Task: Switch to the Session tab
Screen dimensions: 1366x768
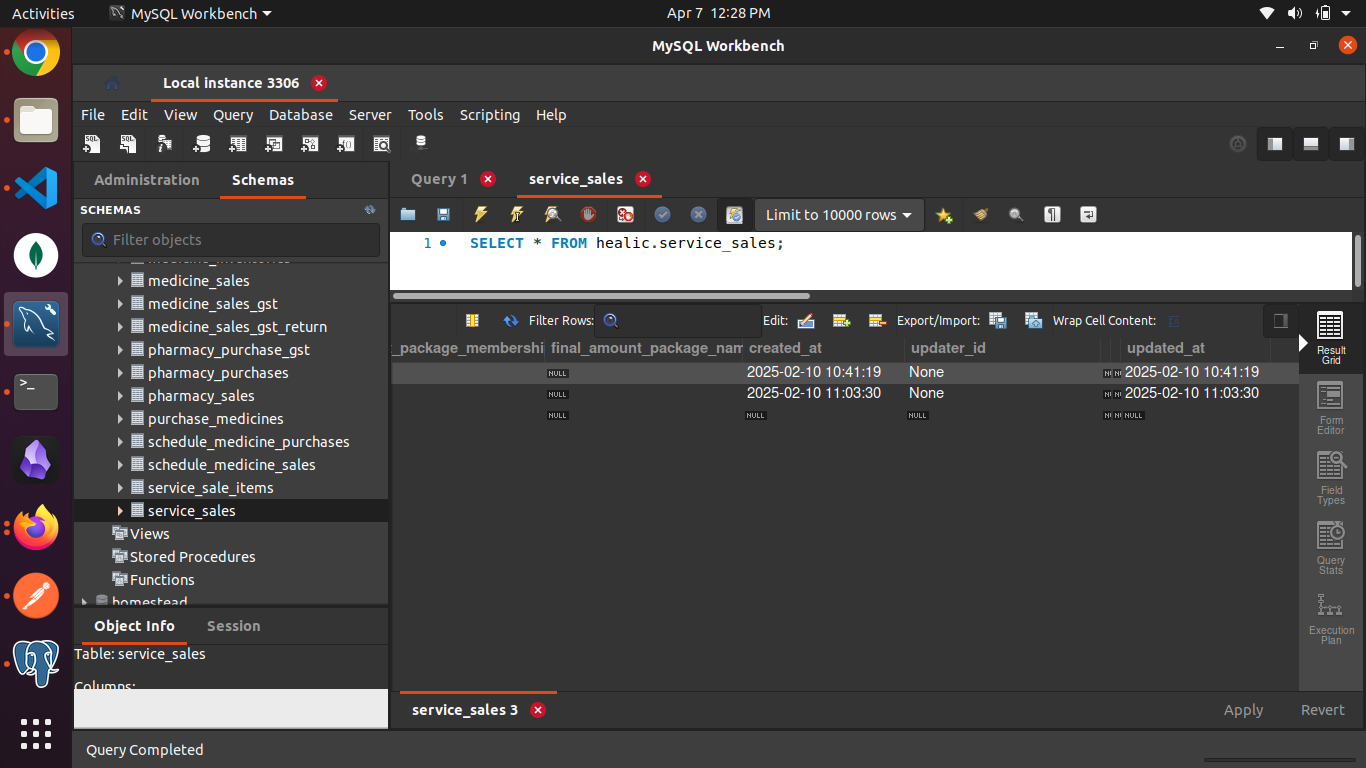Action: tap(233, 626)
